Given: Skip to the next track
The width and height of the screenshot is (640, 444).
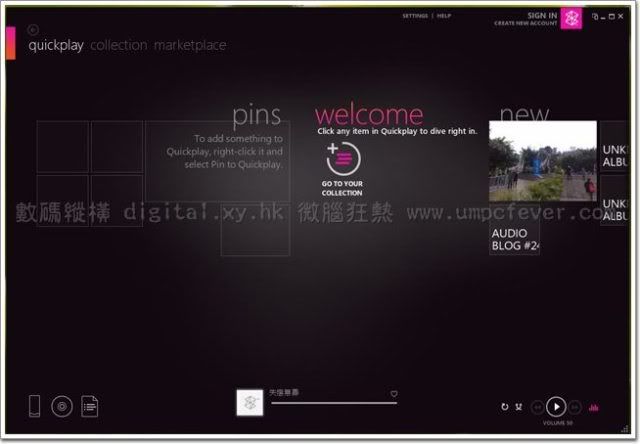Looking at the screenshot, I should (576, 407).
